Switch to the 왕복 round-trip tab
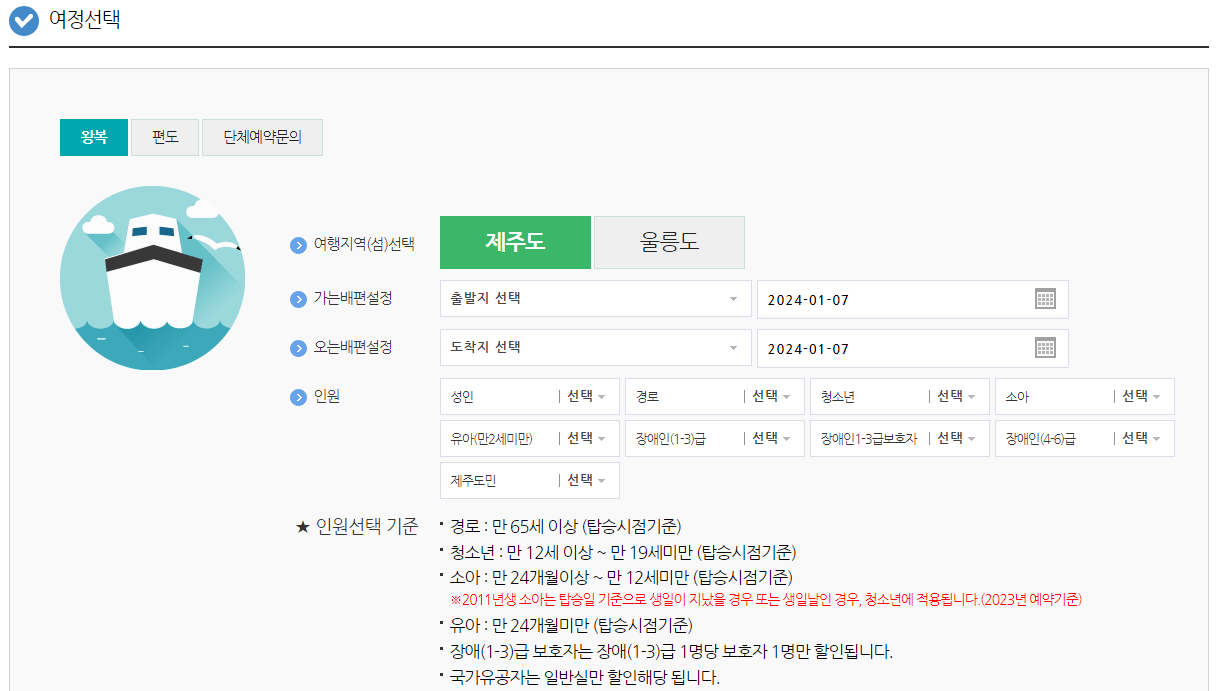 [93, 137]
